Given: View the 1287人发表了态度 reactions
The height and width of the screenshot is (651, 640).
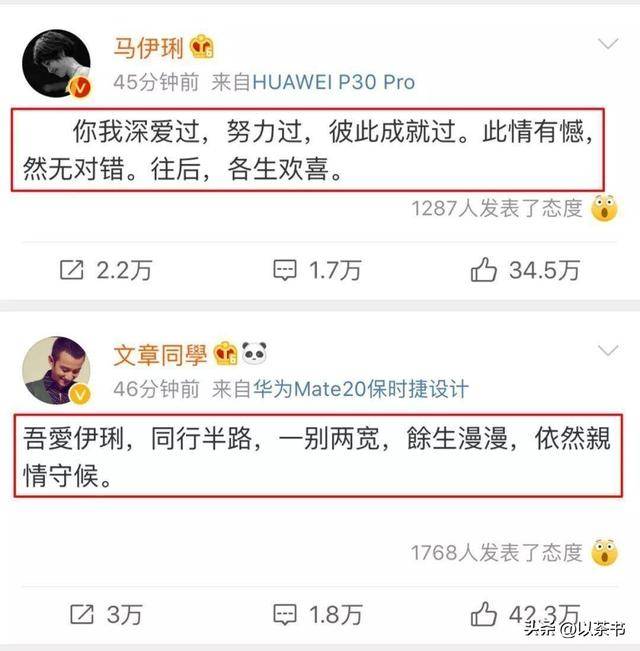Looking at the screenshot, I should [497, 208].
